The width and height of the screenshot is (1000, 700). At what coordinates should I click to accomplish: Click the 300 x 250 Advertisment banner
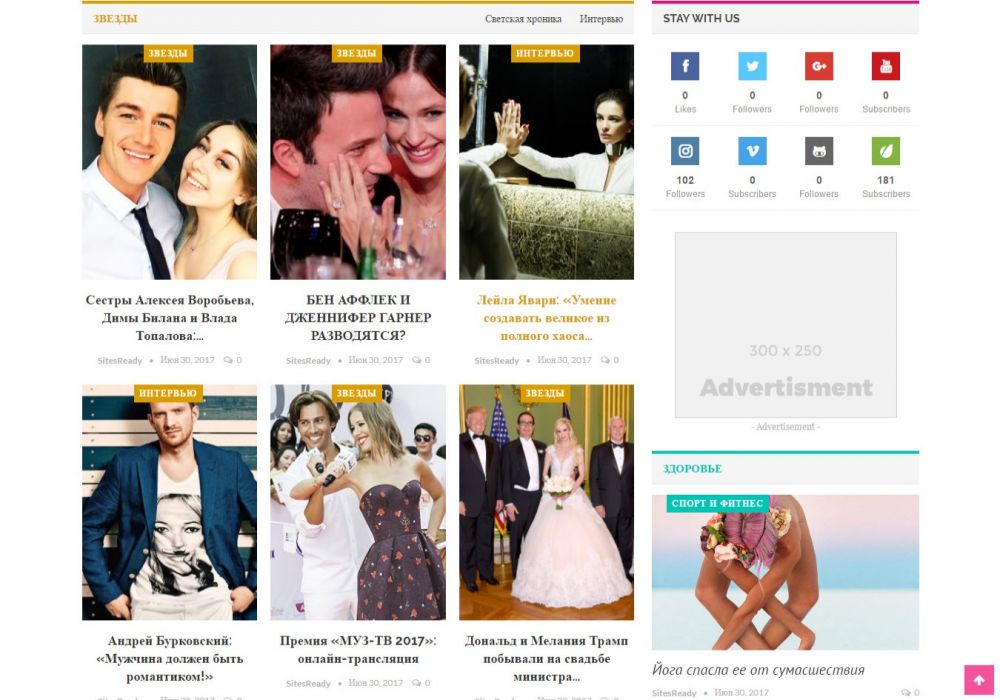(x=786, y=325)
